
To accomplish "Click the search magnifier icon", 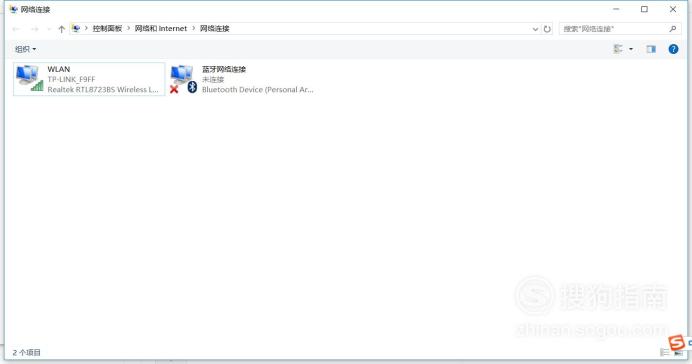I will [x=673, y=29].
